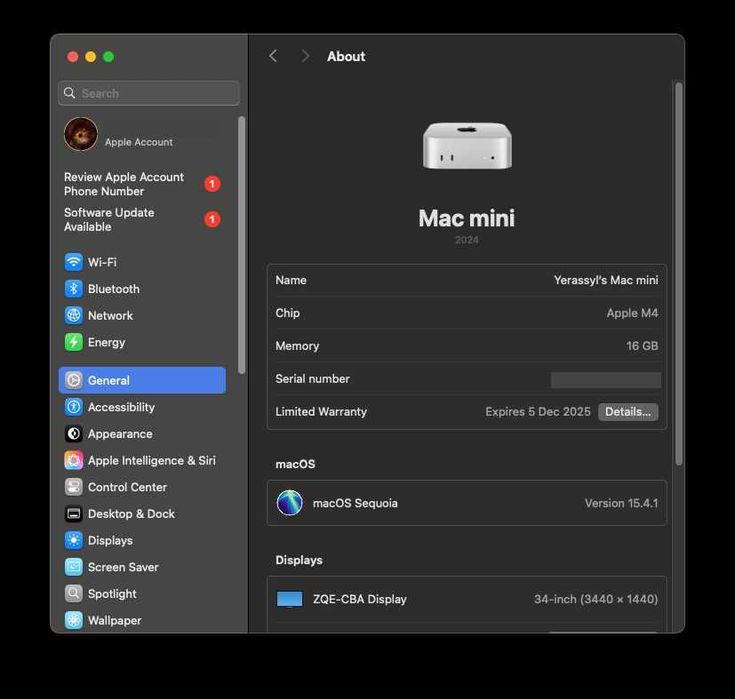Click the green Energy icon
Image resolution: width=735 pixels, height=699 pixels.
pos(74,342)
